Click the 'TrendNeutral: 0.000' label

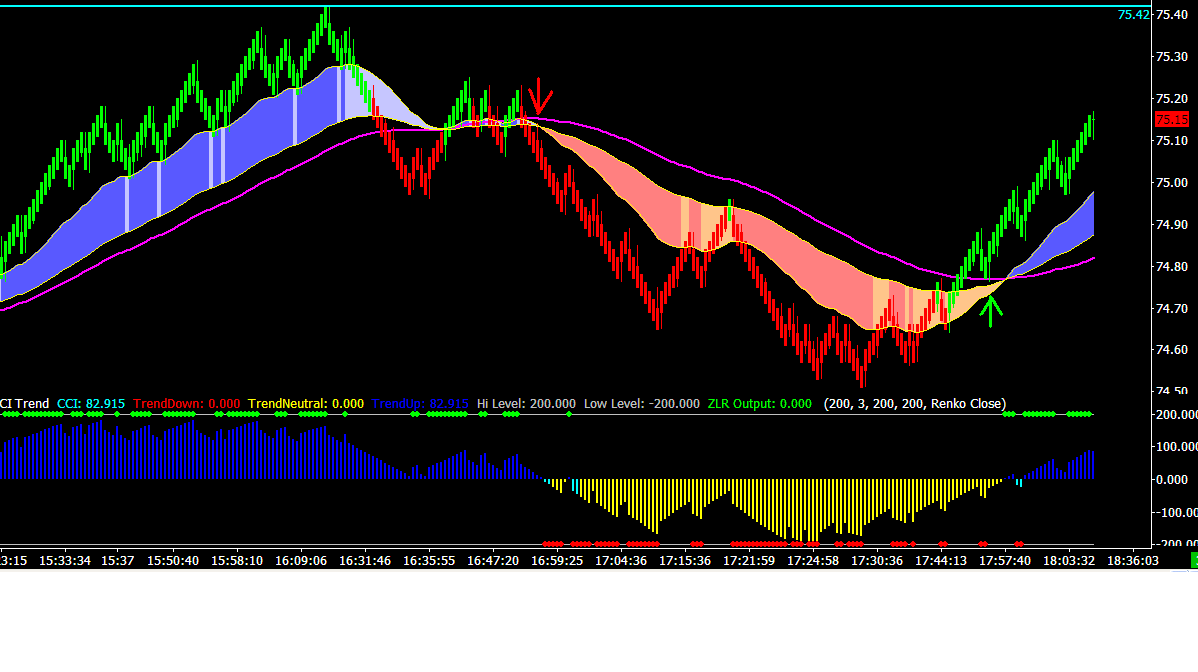[306, 404]
